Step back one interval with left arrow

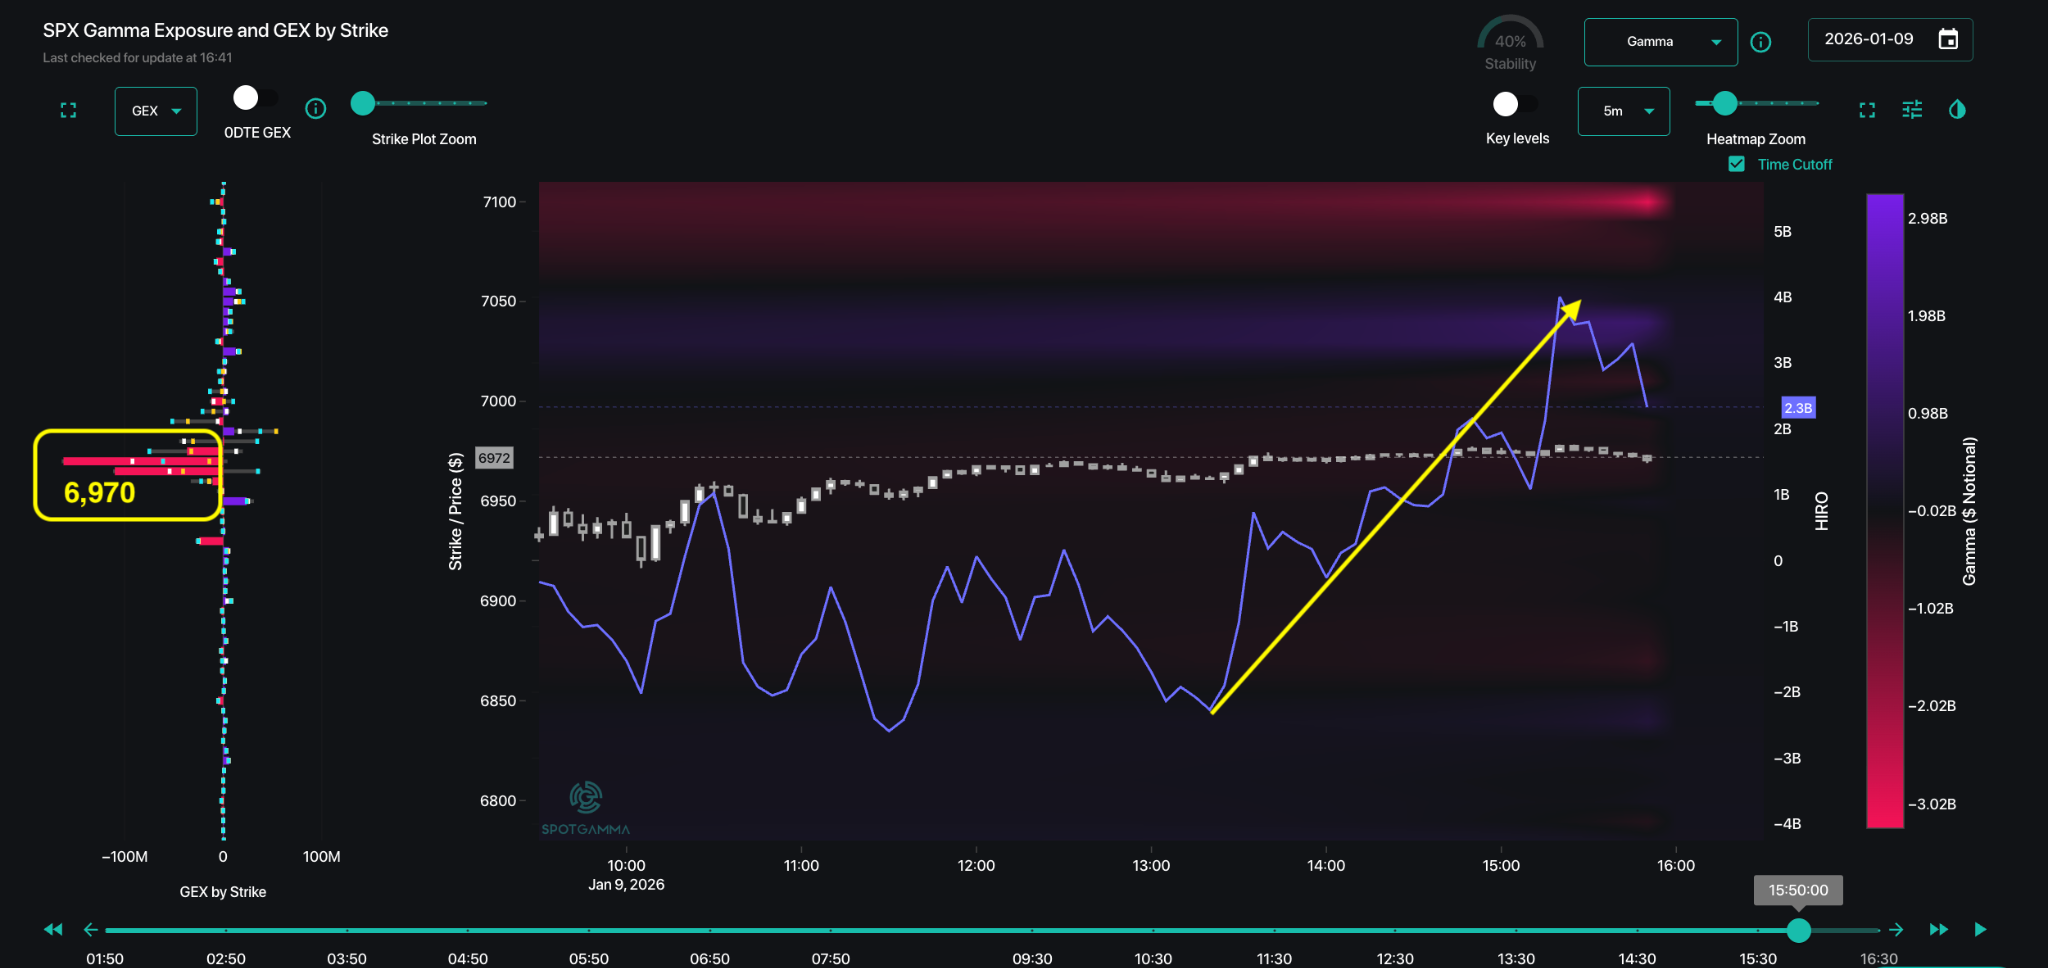(91, 930)
